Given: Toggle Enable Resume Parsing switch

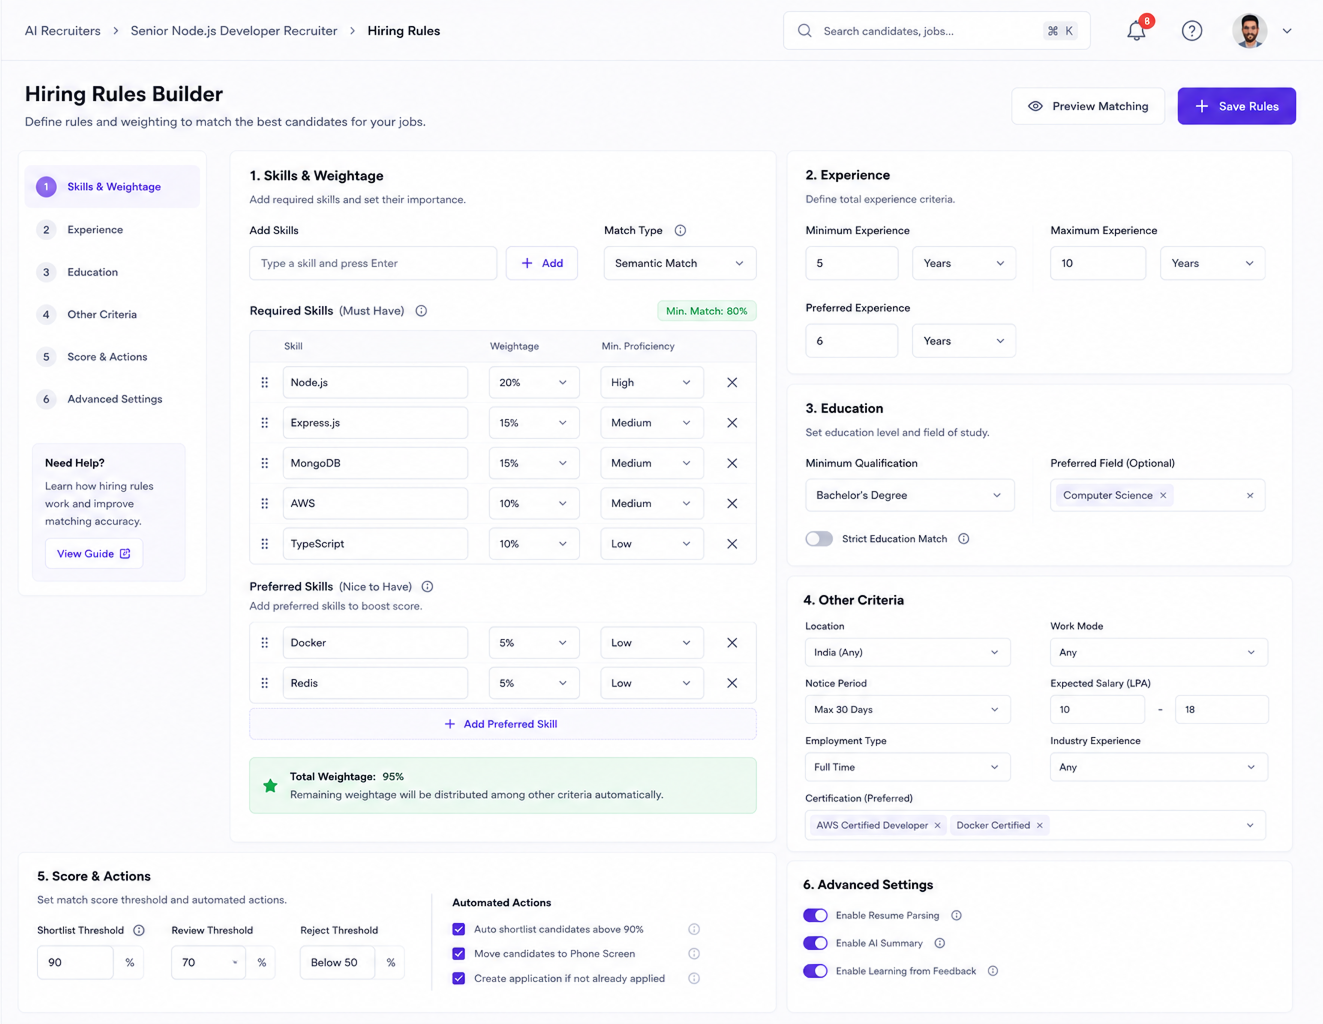Looking at the screenshot, I should click(816, 916).
